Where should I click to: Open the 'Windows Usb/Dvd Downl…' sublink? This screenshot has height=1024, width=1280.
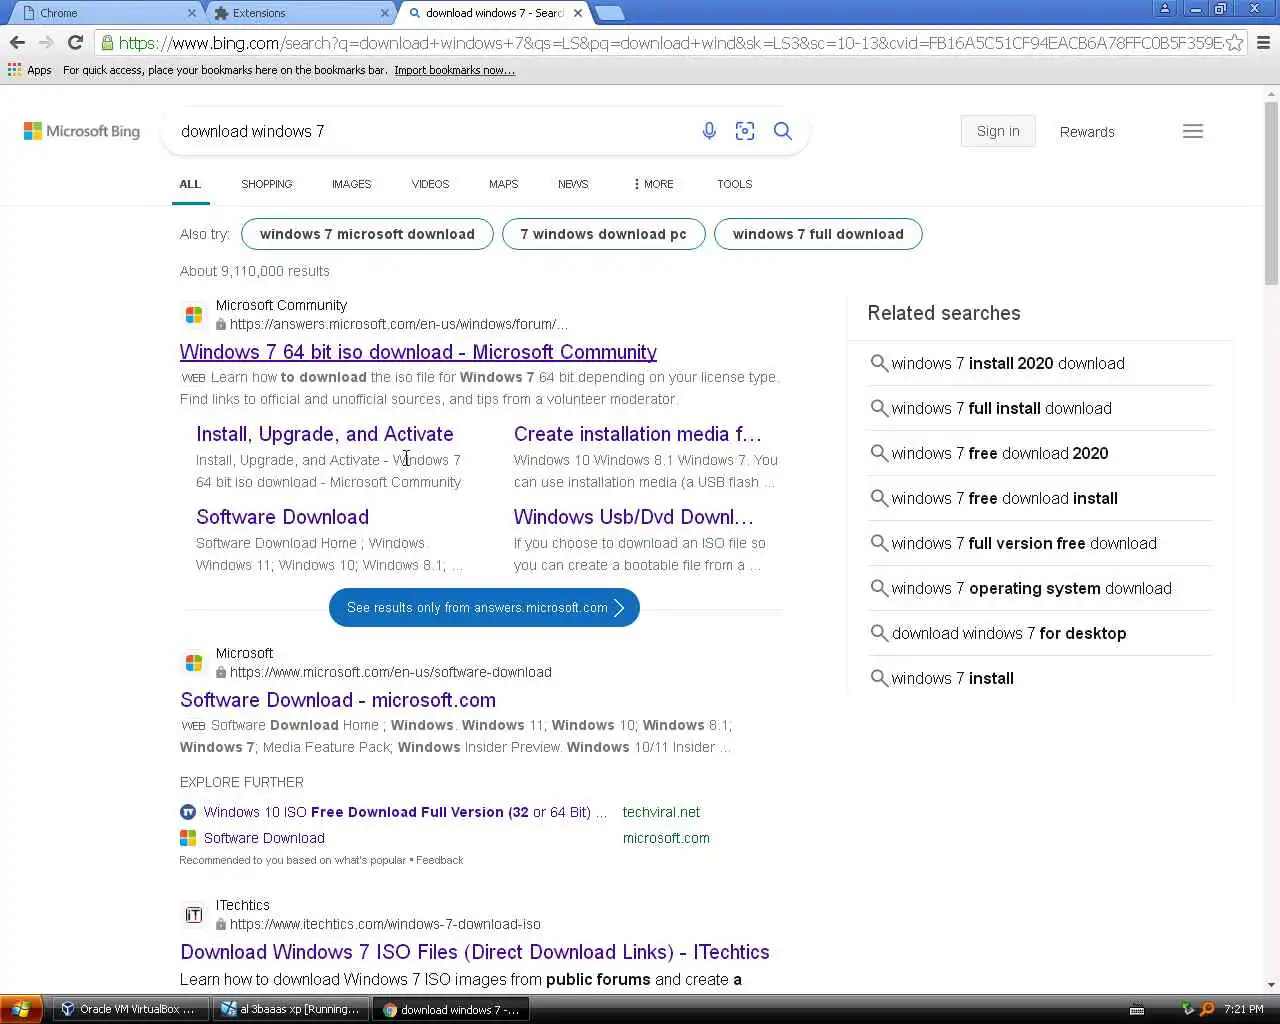click(634, 517)
